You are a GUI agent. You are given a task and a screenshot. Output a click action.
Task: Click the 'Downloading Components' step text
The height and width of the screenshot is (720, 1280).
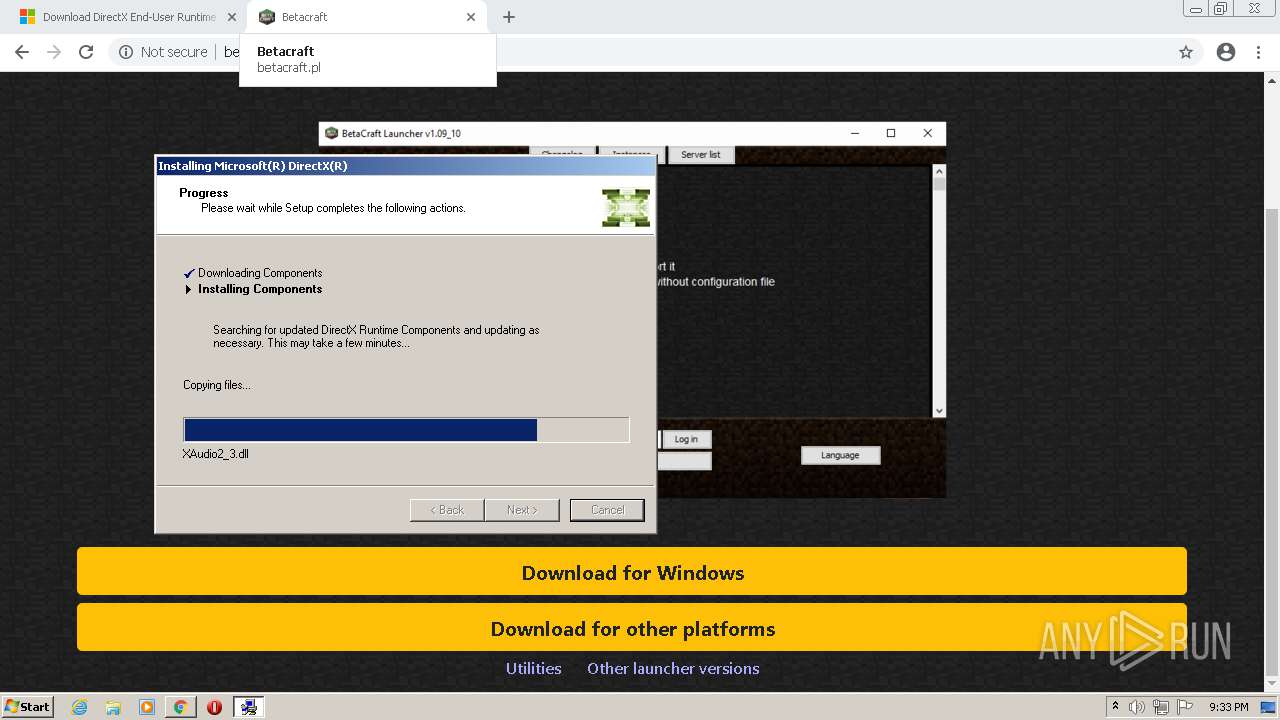click(260, 273)
